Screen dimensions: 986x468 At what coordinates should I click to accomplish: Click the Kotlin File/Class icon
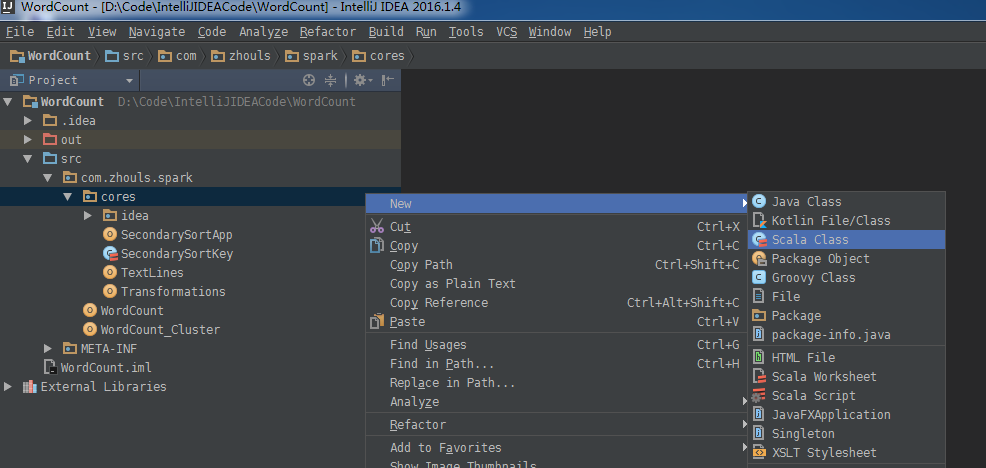tap(760, 220)
